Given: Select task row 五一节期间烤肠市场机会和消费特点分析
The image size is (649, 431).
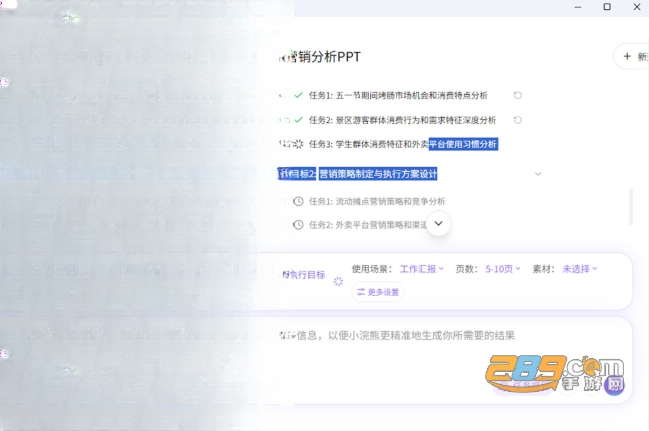Looking at the screenshot, I should 398,95.
